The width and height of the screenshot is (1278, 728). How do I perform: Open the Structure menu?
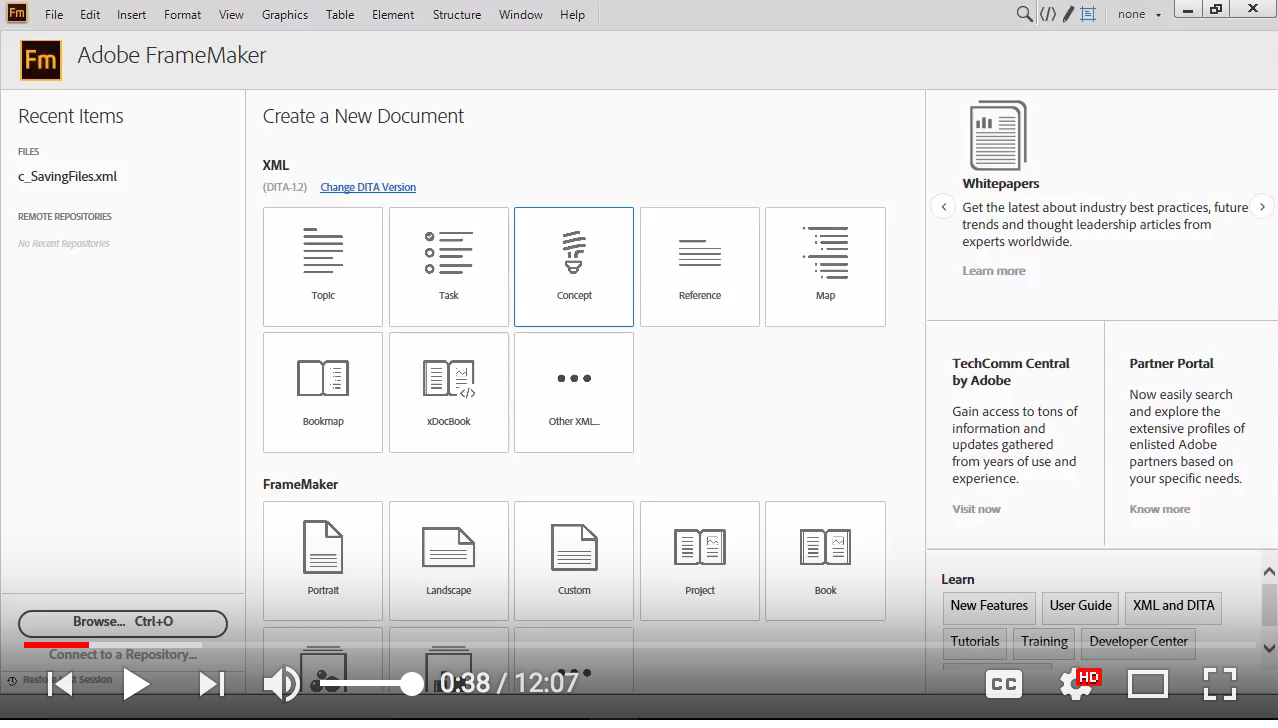[456, 15]
